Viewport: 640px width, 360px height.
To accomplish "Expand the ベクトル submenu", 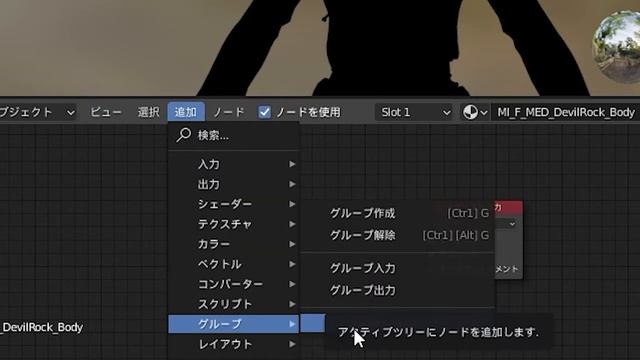I will point(234,264).
